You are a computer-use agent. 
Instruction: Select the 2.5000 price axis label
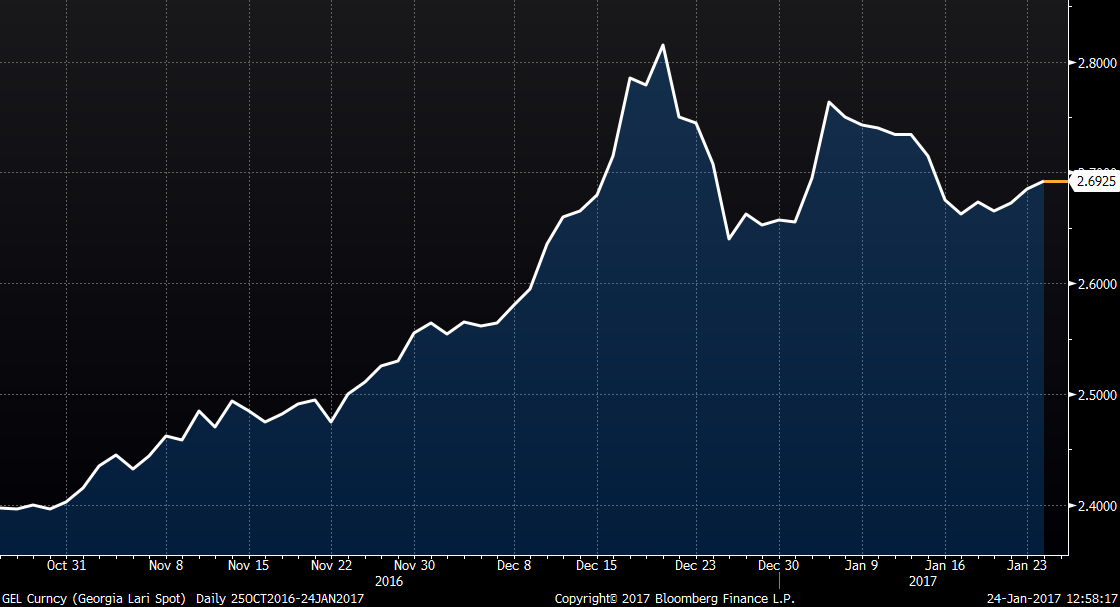click(x=1094, y=395)
